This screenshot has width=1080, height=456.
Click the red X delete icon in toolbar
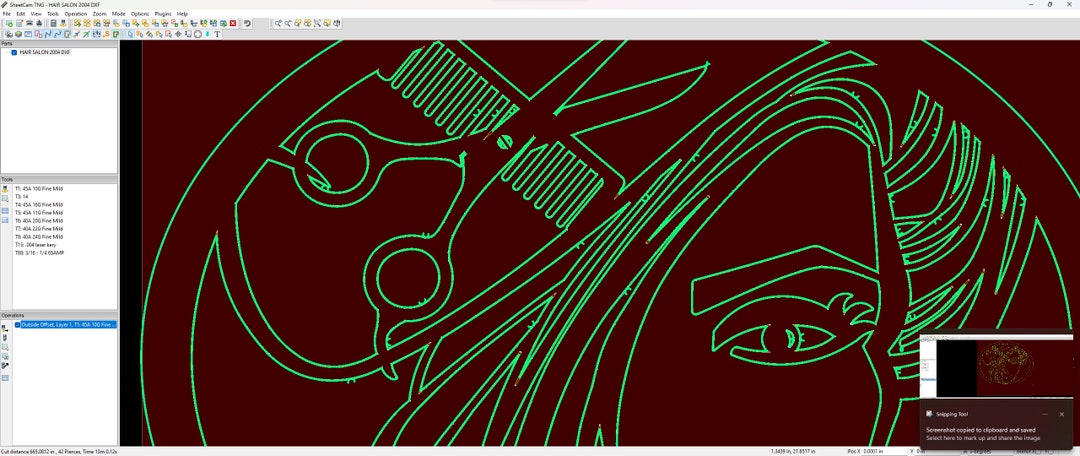coord(233,23)
